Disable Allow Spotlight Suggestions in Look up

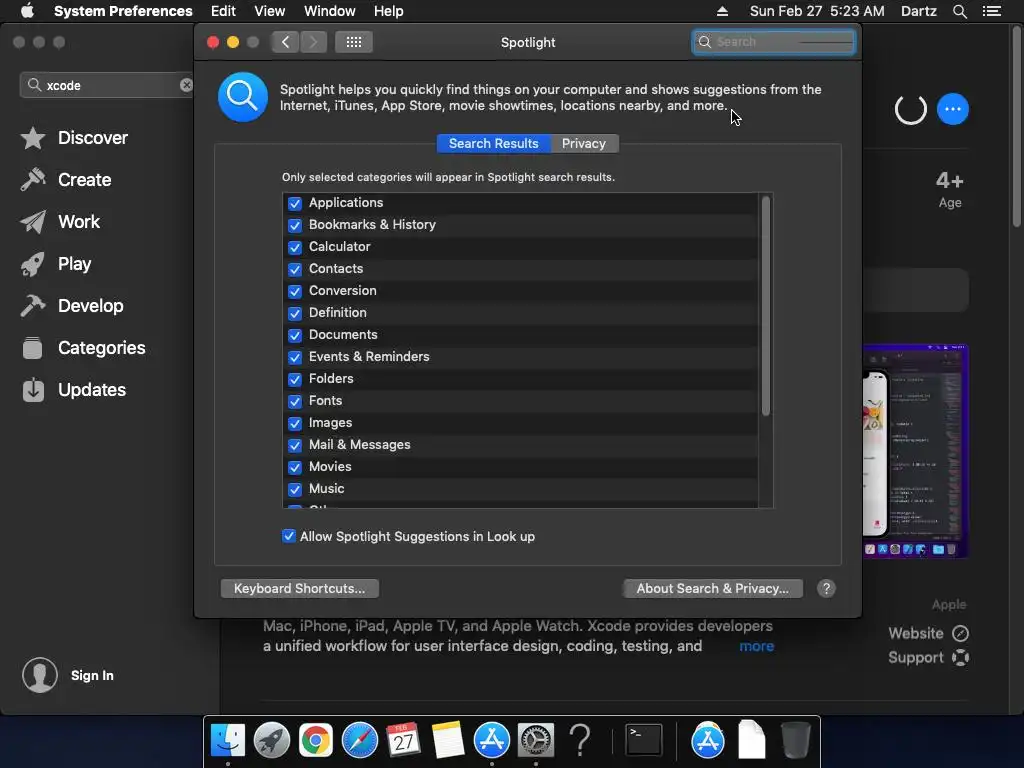pos(289,536)
